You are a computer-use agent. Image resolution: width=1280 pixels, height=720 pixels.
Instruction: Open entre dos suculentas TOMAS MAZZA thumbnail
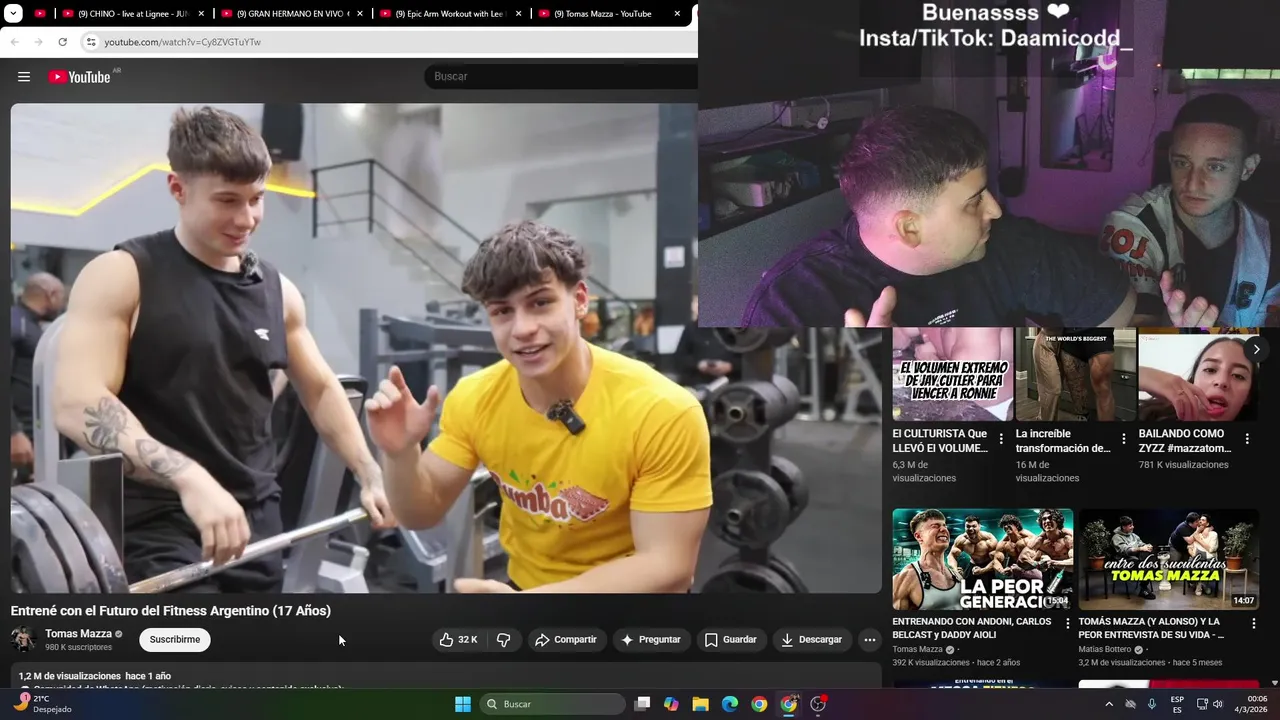(x=1169, y=559)
